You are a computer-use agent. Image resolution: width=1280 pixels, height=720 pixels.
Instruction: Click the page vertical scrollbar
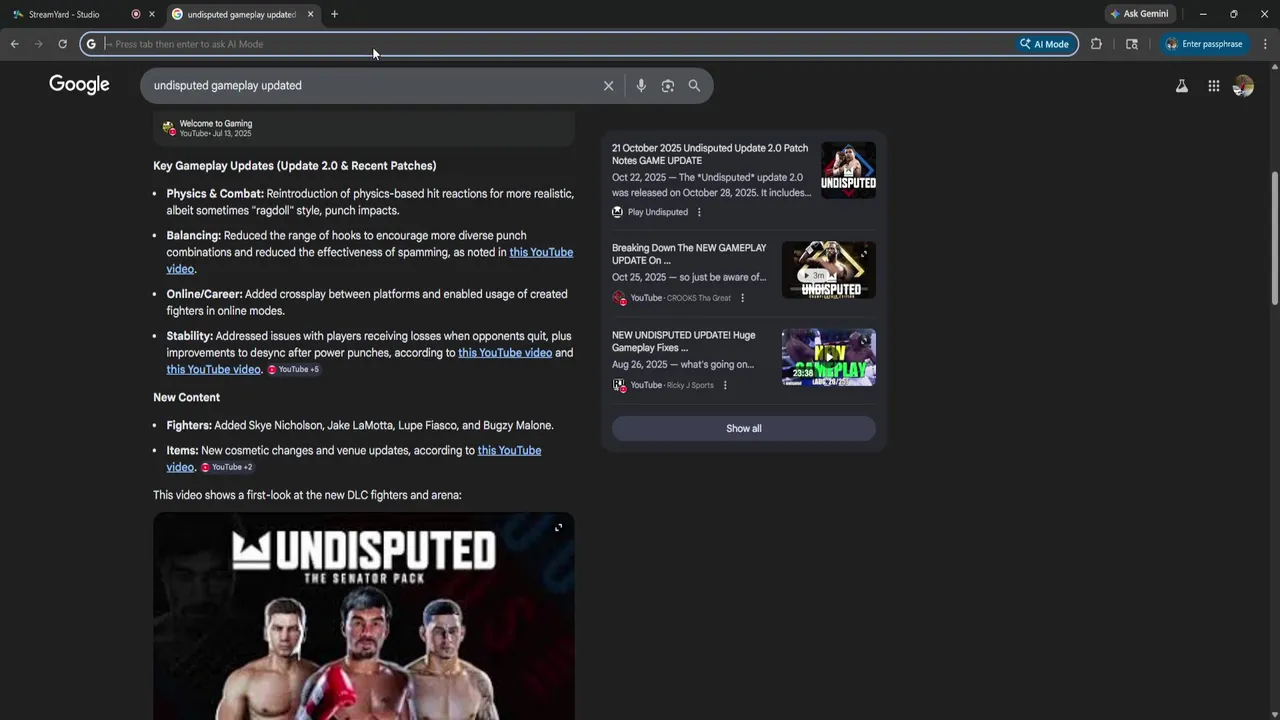(x=1275, y=238)
